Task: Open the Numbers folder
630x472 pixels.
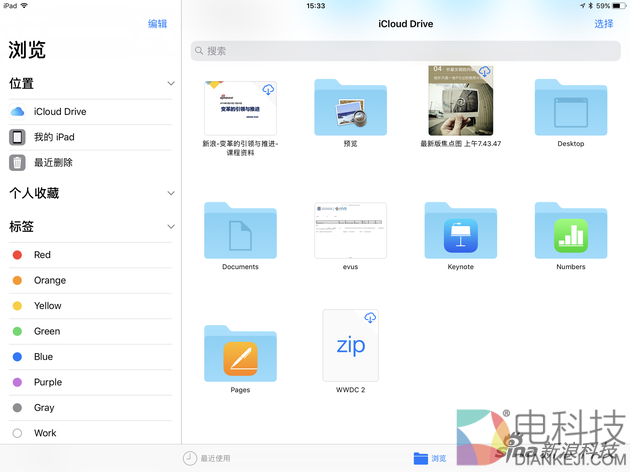Action: point(571,230)
